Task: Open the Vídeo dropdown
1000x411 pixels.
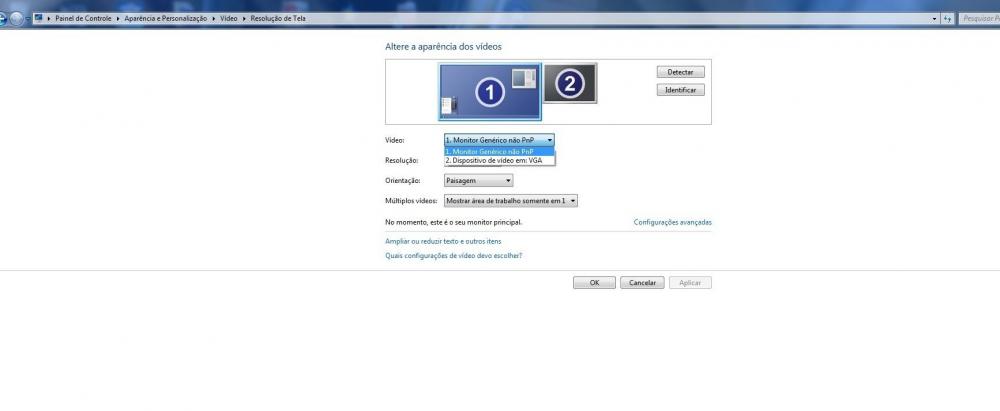Action: (498, 141)
